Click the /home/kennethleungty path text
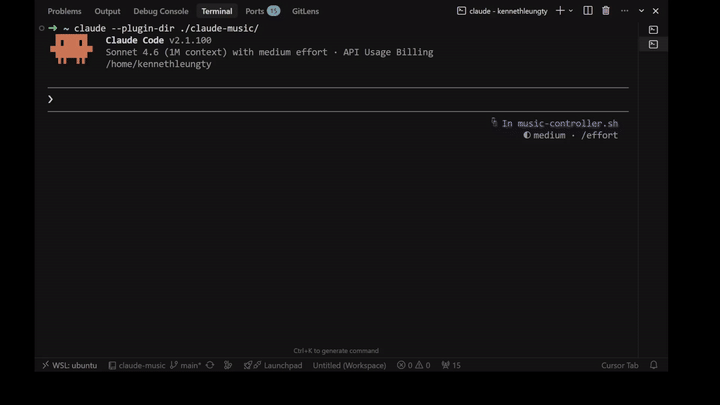720x405 pixels. click(158, 64)
